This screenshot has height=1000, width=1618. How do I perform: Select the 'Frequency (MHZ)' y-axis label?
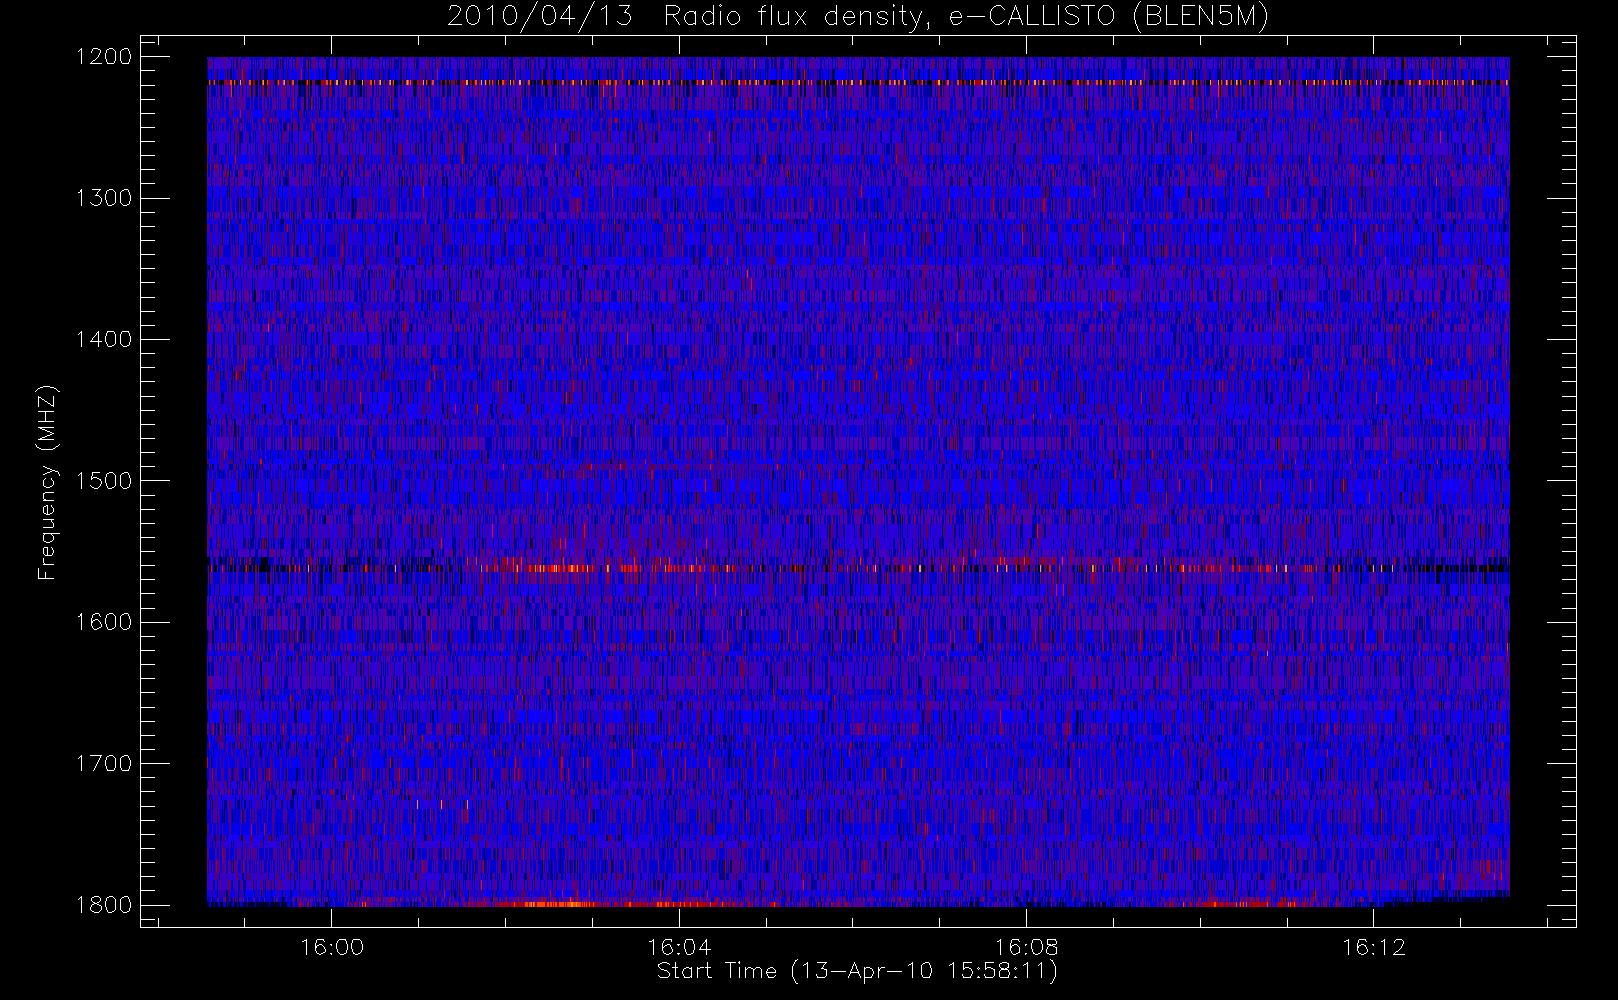[x=47, y=482]
